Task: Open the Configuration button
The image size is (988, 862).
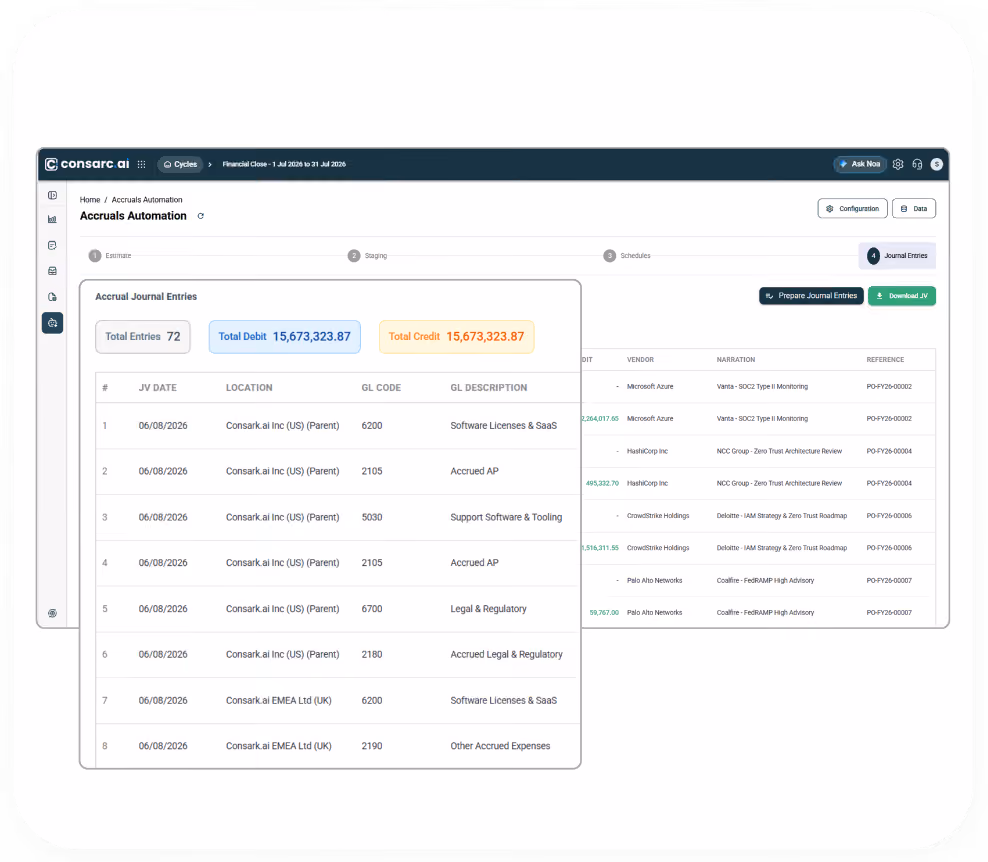Action: [853, 209]
